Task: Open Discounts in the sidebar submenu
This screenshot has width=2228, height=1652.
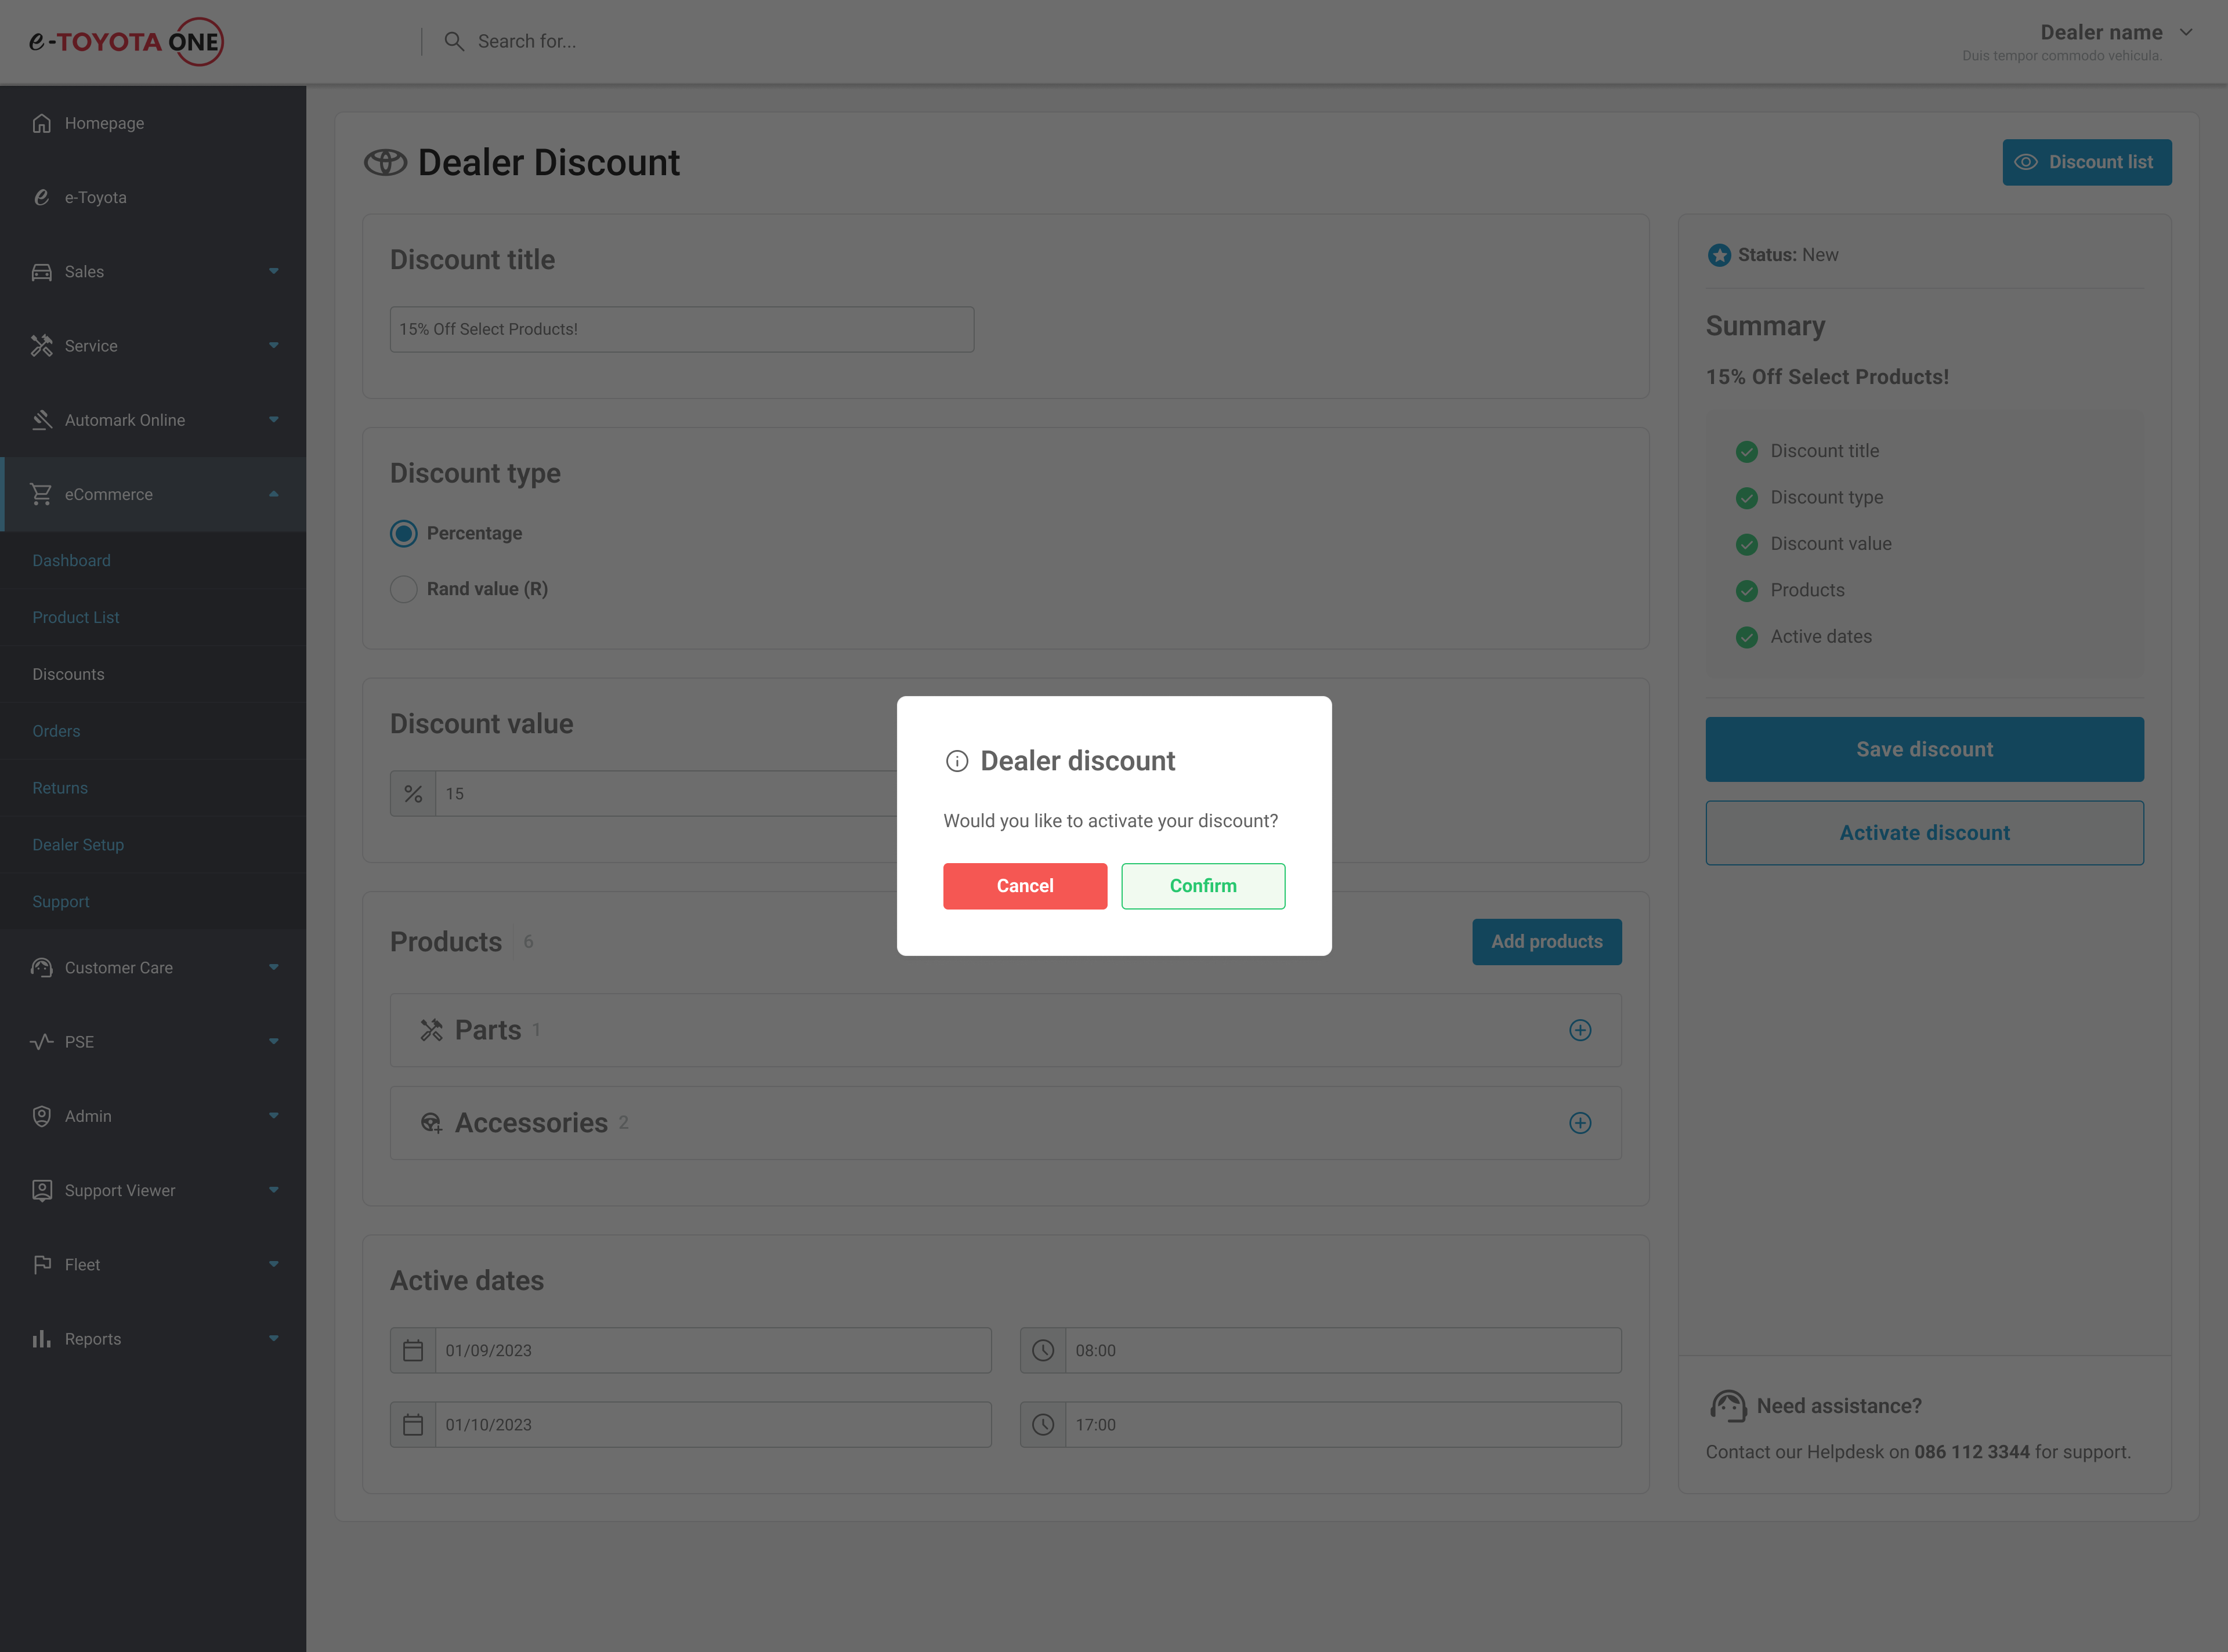Action: pos(68,674)
